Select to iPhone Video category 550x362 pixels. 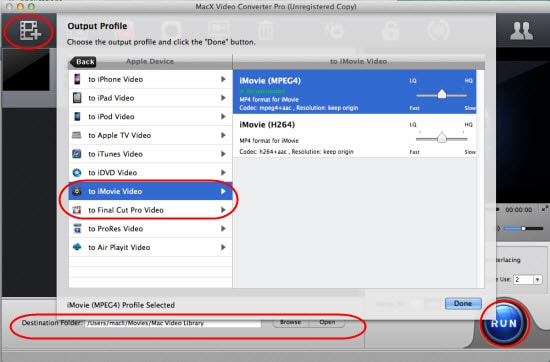[x=150, y=79]
